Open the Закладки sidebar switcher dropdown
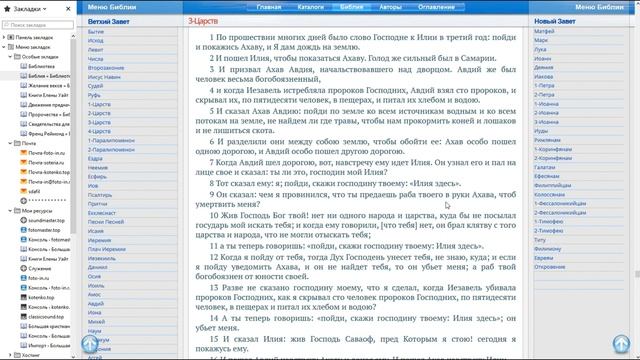The image size is (640, 360). [x=30, y=9]
